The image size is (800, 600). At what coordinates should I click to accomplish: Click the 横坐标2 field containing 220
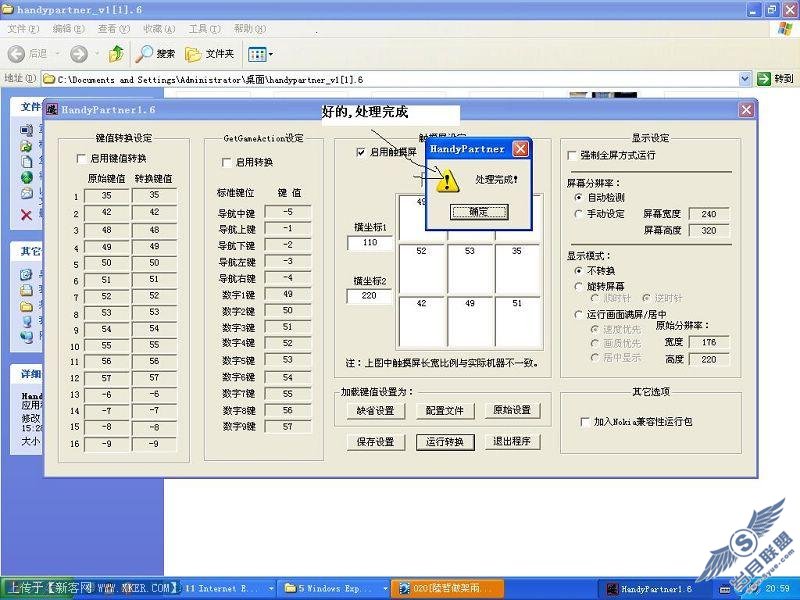click(x=369, y=296)
